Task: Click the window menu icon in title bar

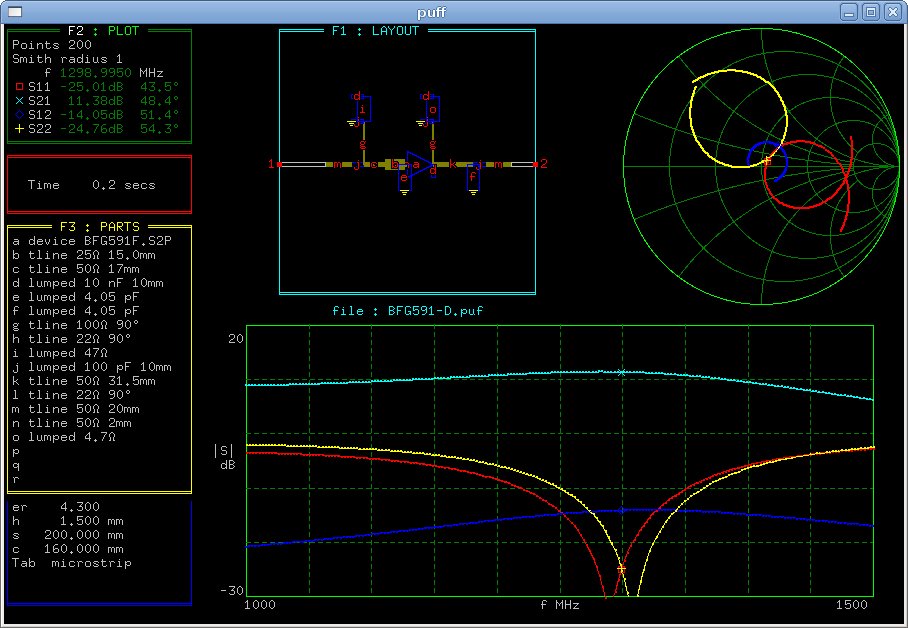Action: click(x=15, y=11)
